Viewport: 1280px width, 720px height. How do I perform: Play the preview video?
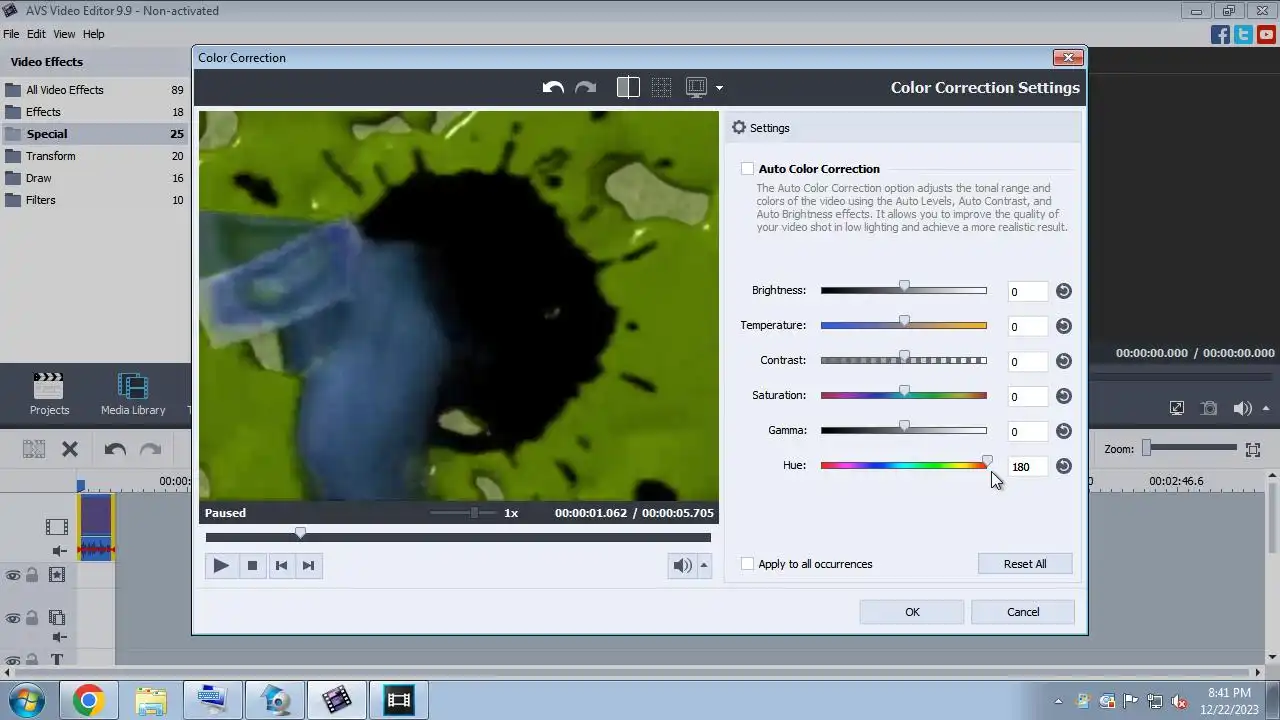(x=221, y=565)
